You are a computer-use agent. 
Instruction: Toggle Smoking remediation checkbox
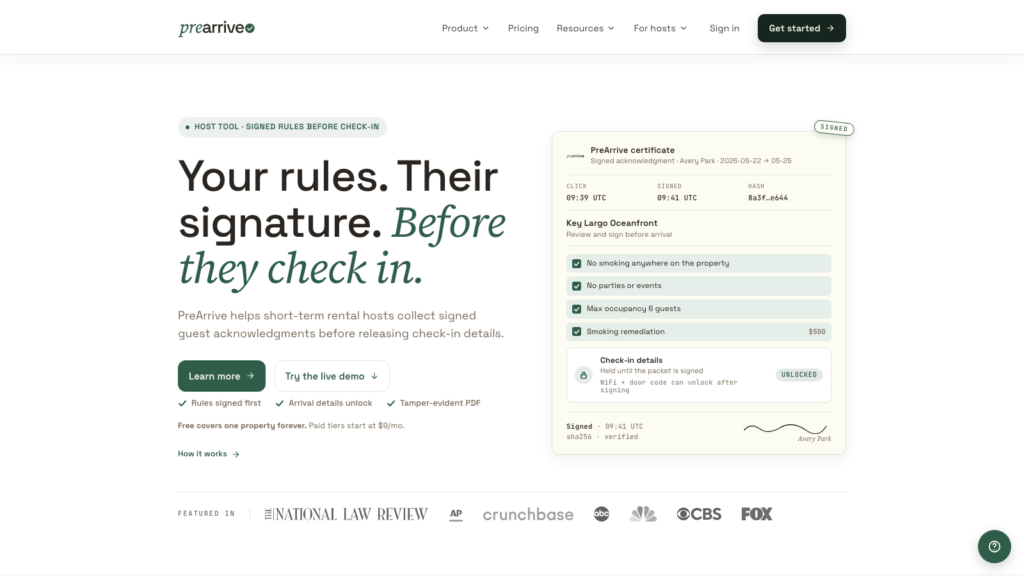click(x=577, y=332)
